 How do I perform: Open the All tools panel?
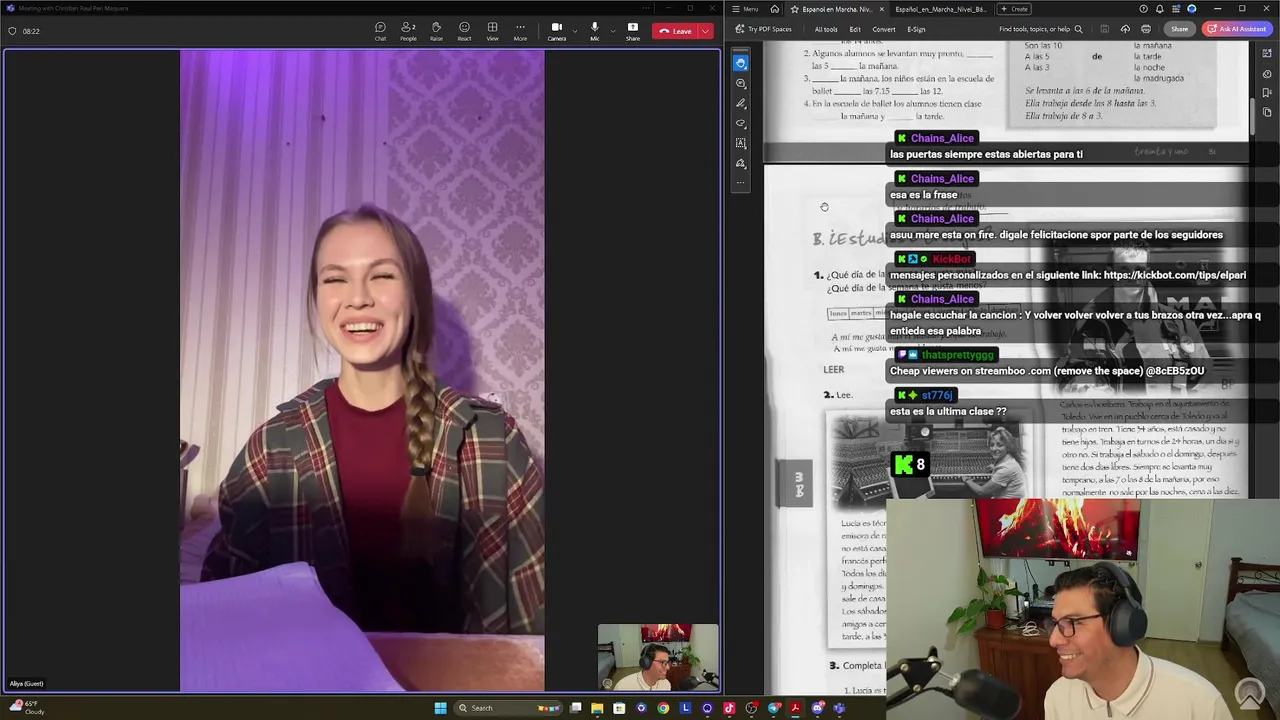[x=826, y=29]
